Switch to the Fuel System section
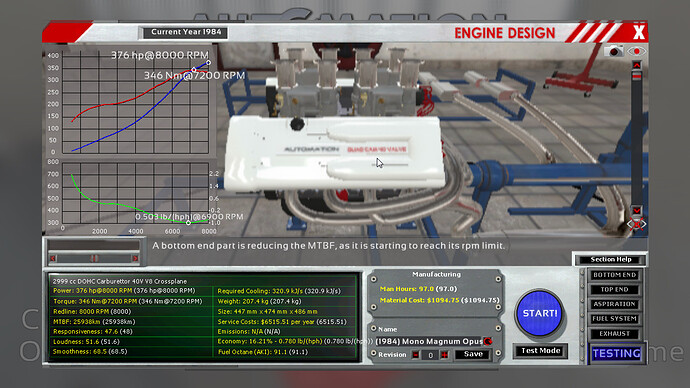The image size is (690, 388). click(614, 318)
